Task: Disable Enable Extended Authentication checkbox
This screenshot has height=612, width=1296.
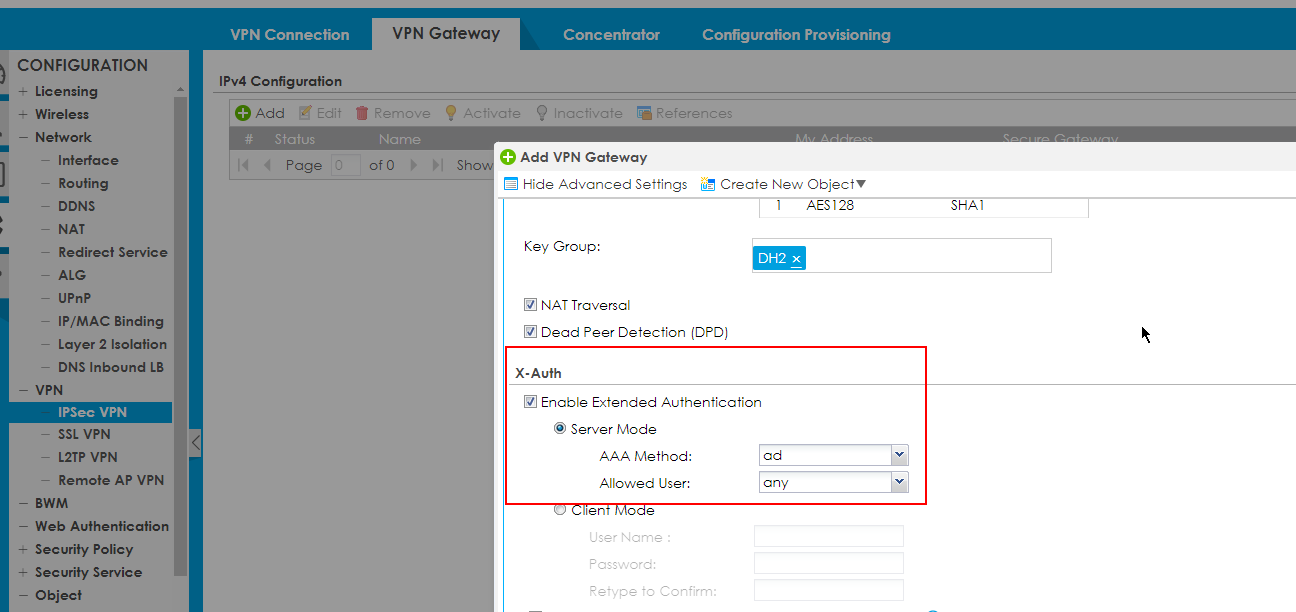Action: pos(531,402)
